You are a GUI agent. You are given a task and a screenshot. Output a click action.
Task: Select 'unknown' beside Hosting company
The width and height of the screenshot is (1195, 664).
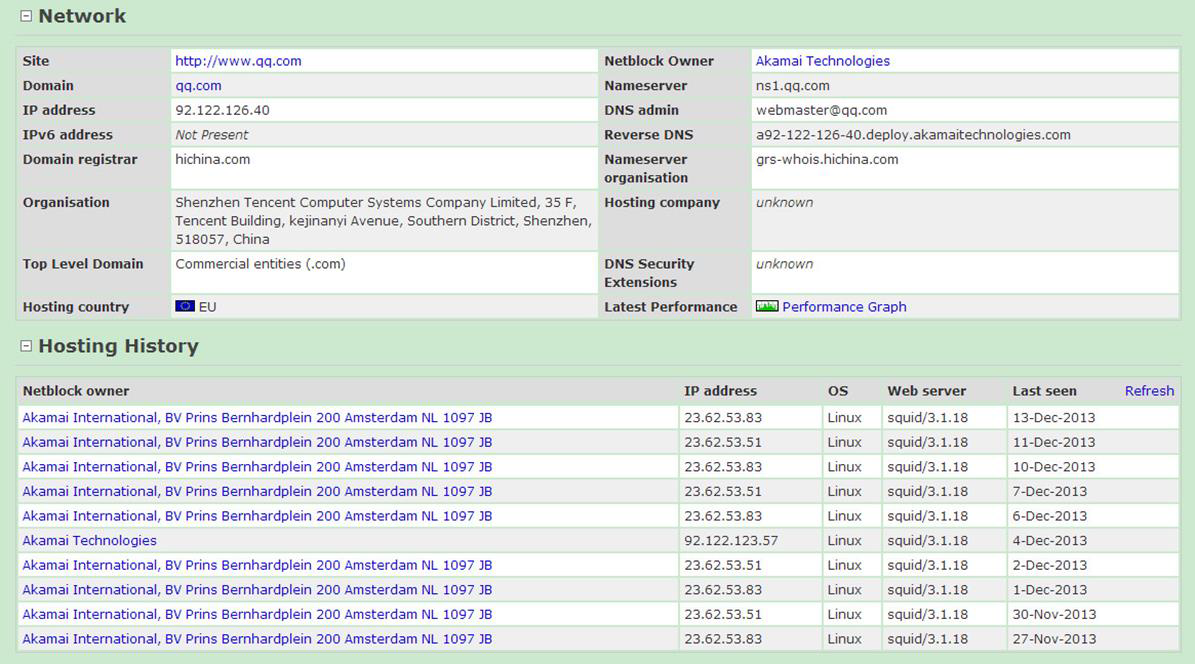784,203
